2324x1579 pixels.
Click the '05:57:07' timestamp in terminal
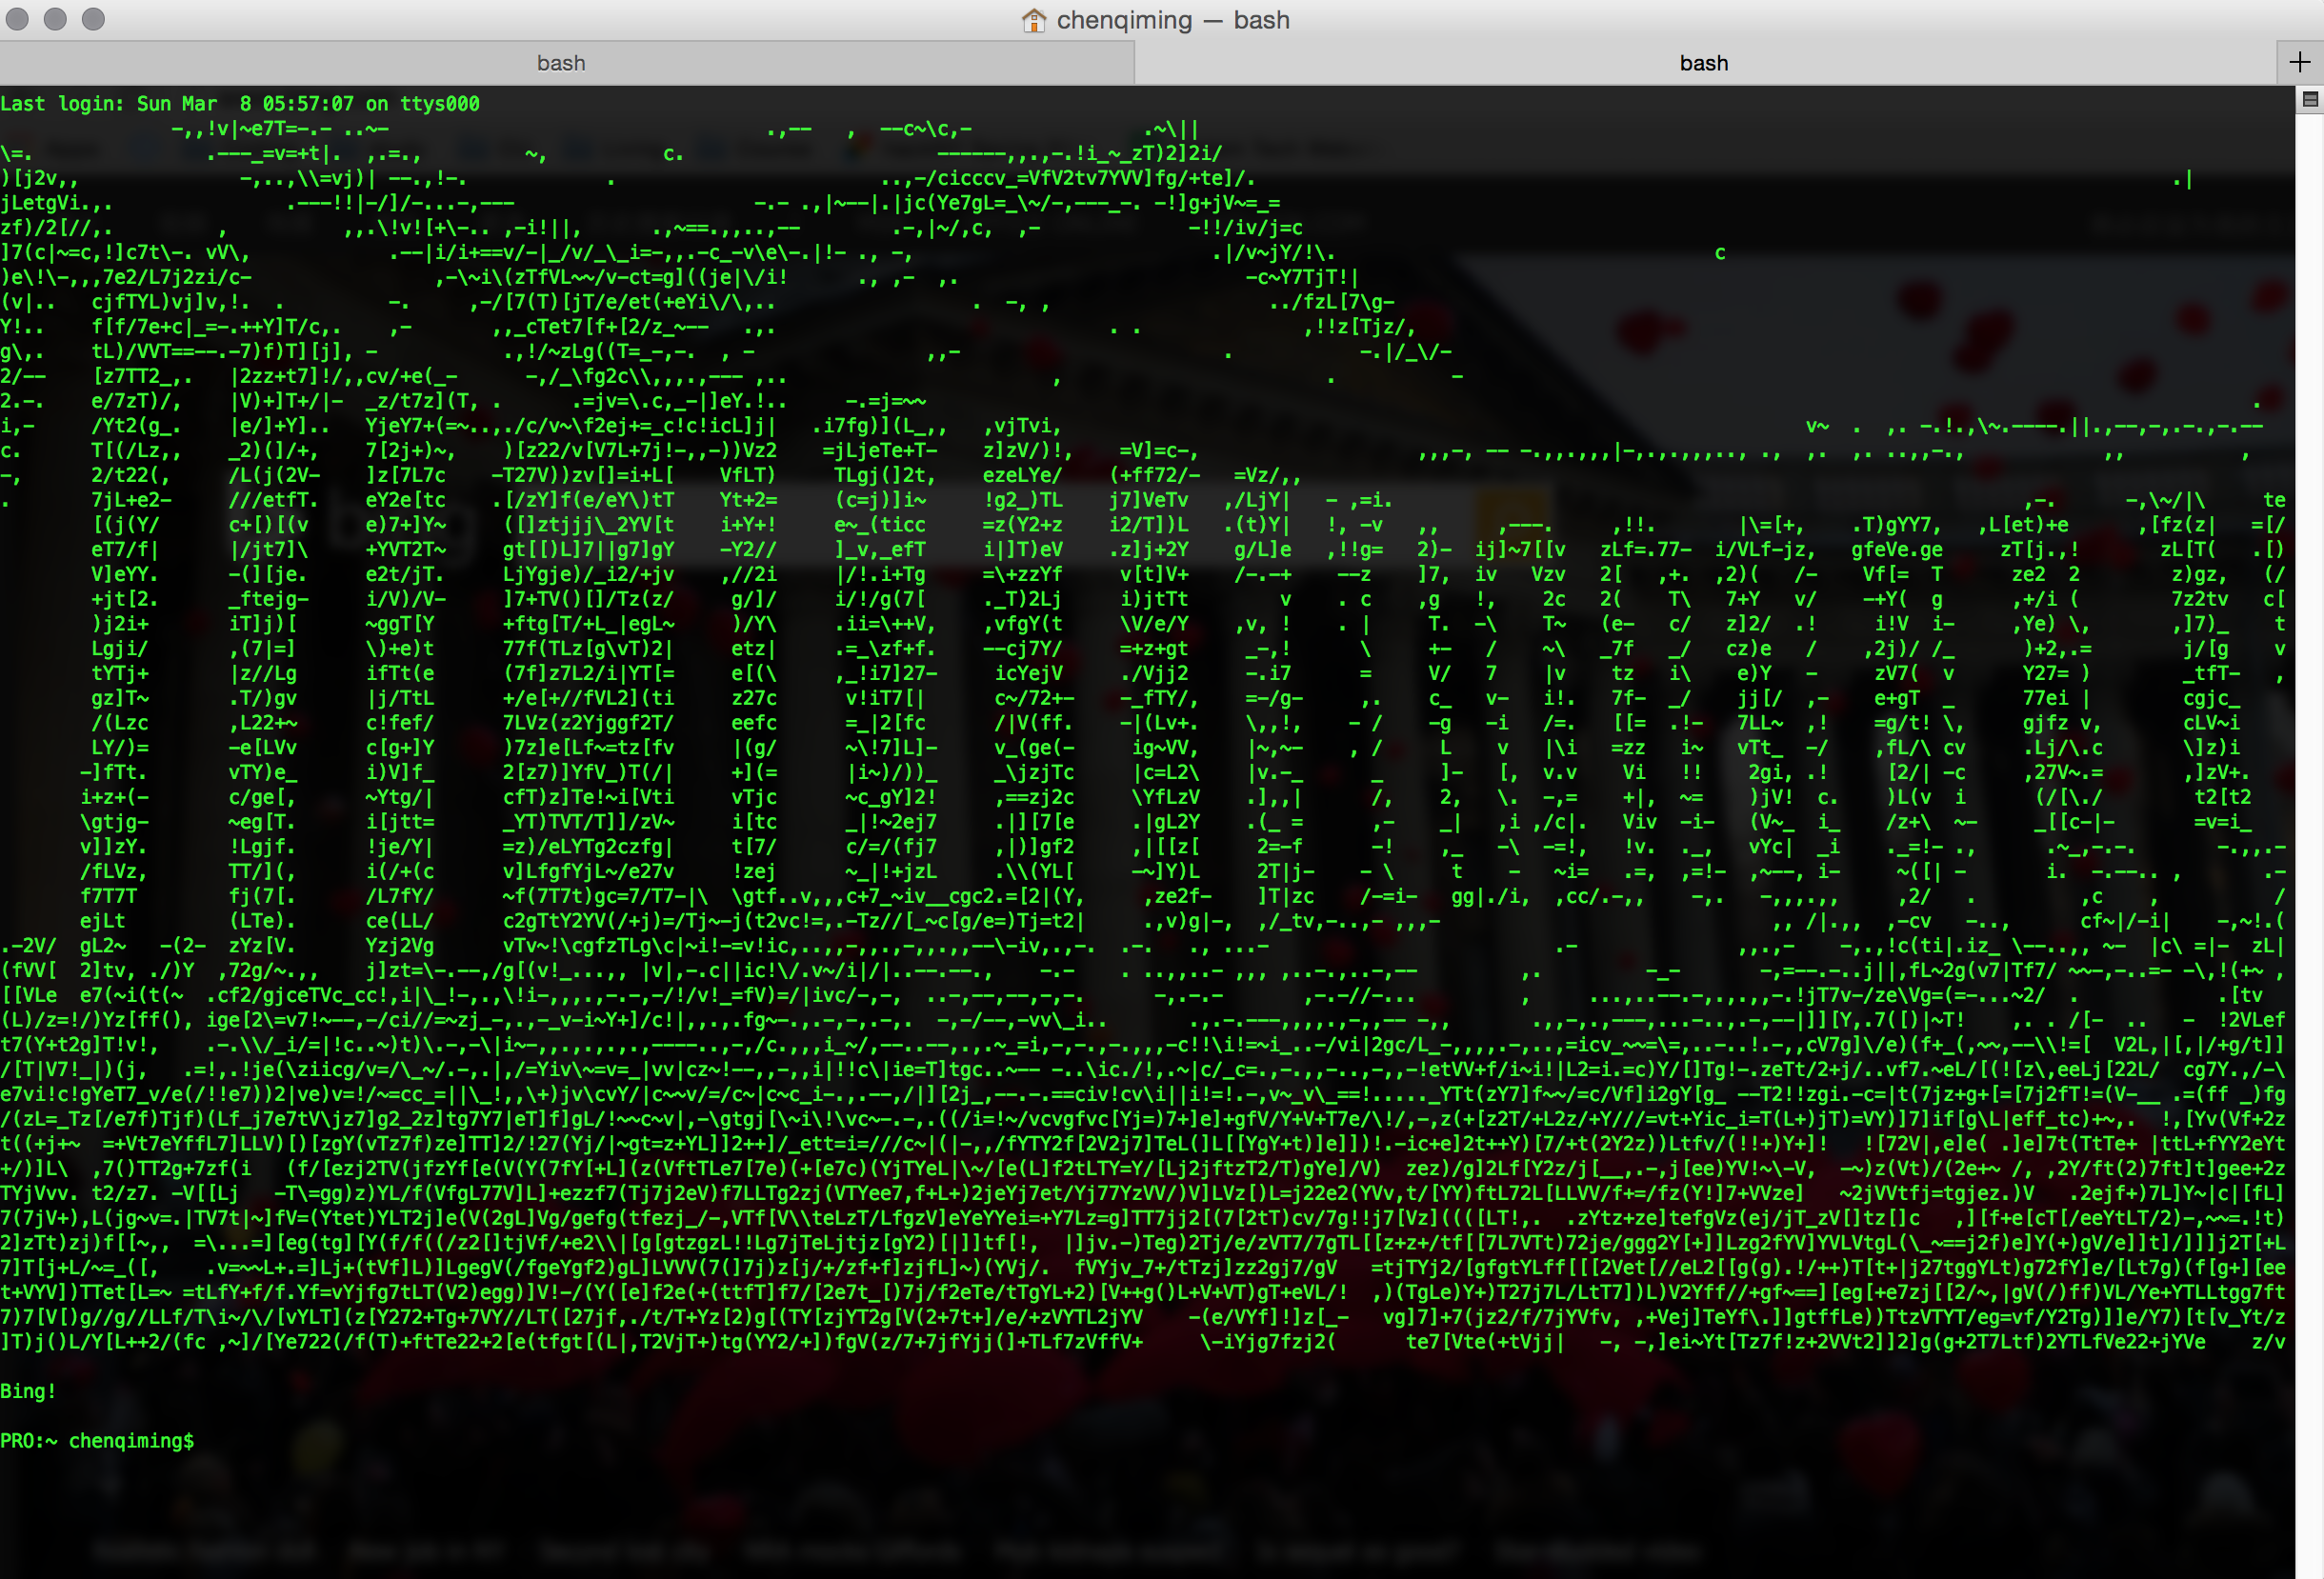pos(308,104)
